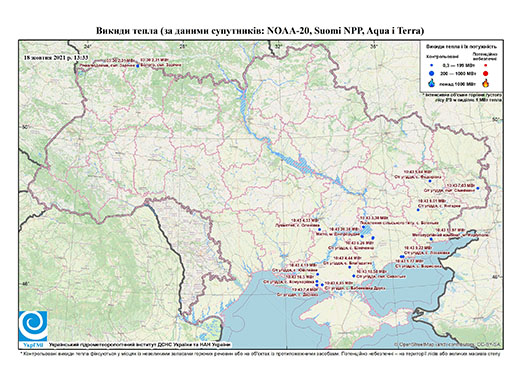The image size is (520, 368).
Task: Click the 24° longitude label on top edge
Action: click(x=88, y=47)
